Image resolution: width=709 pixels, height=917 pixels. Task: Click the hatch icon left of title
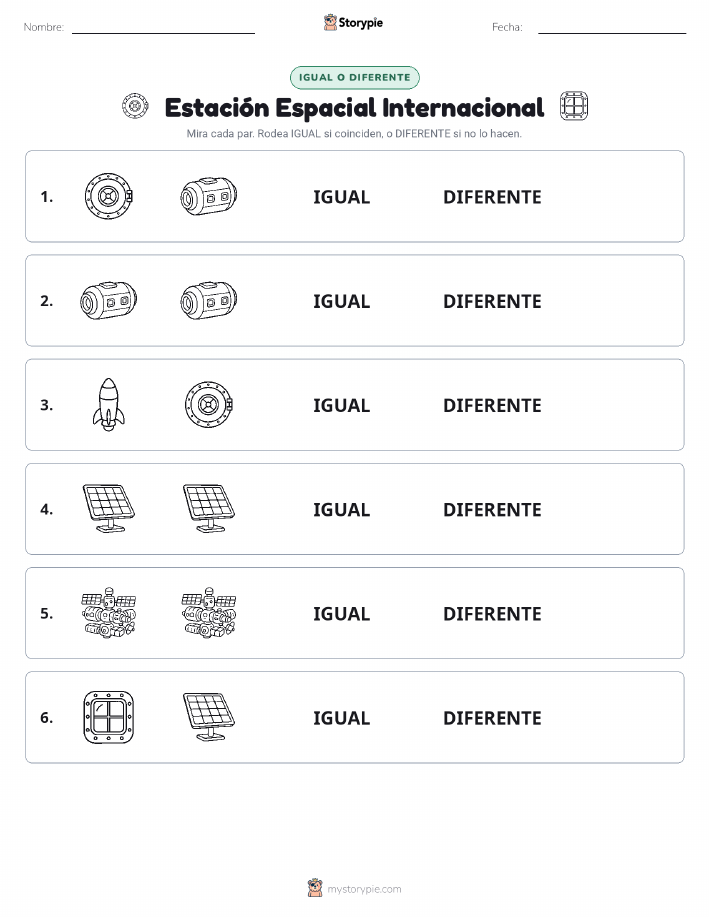135,106
